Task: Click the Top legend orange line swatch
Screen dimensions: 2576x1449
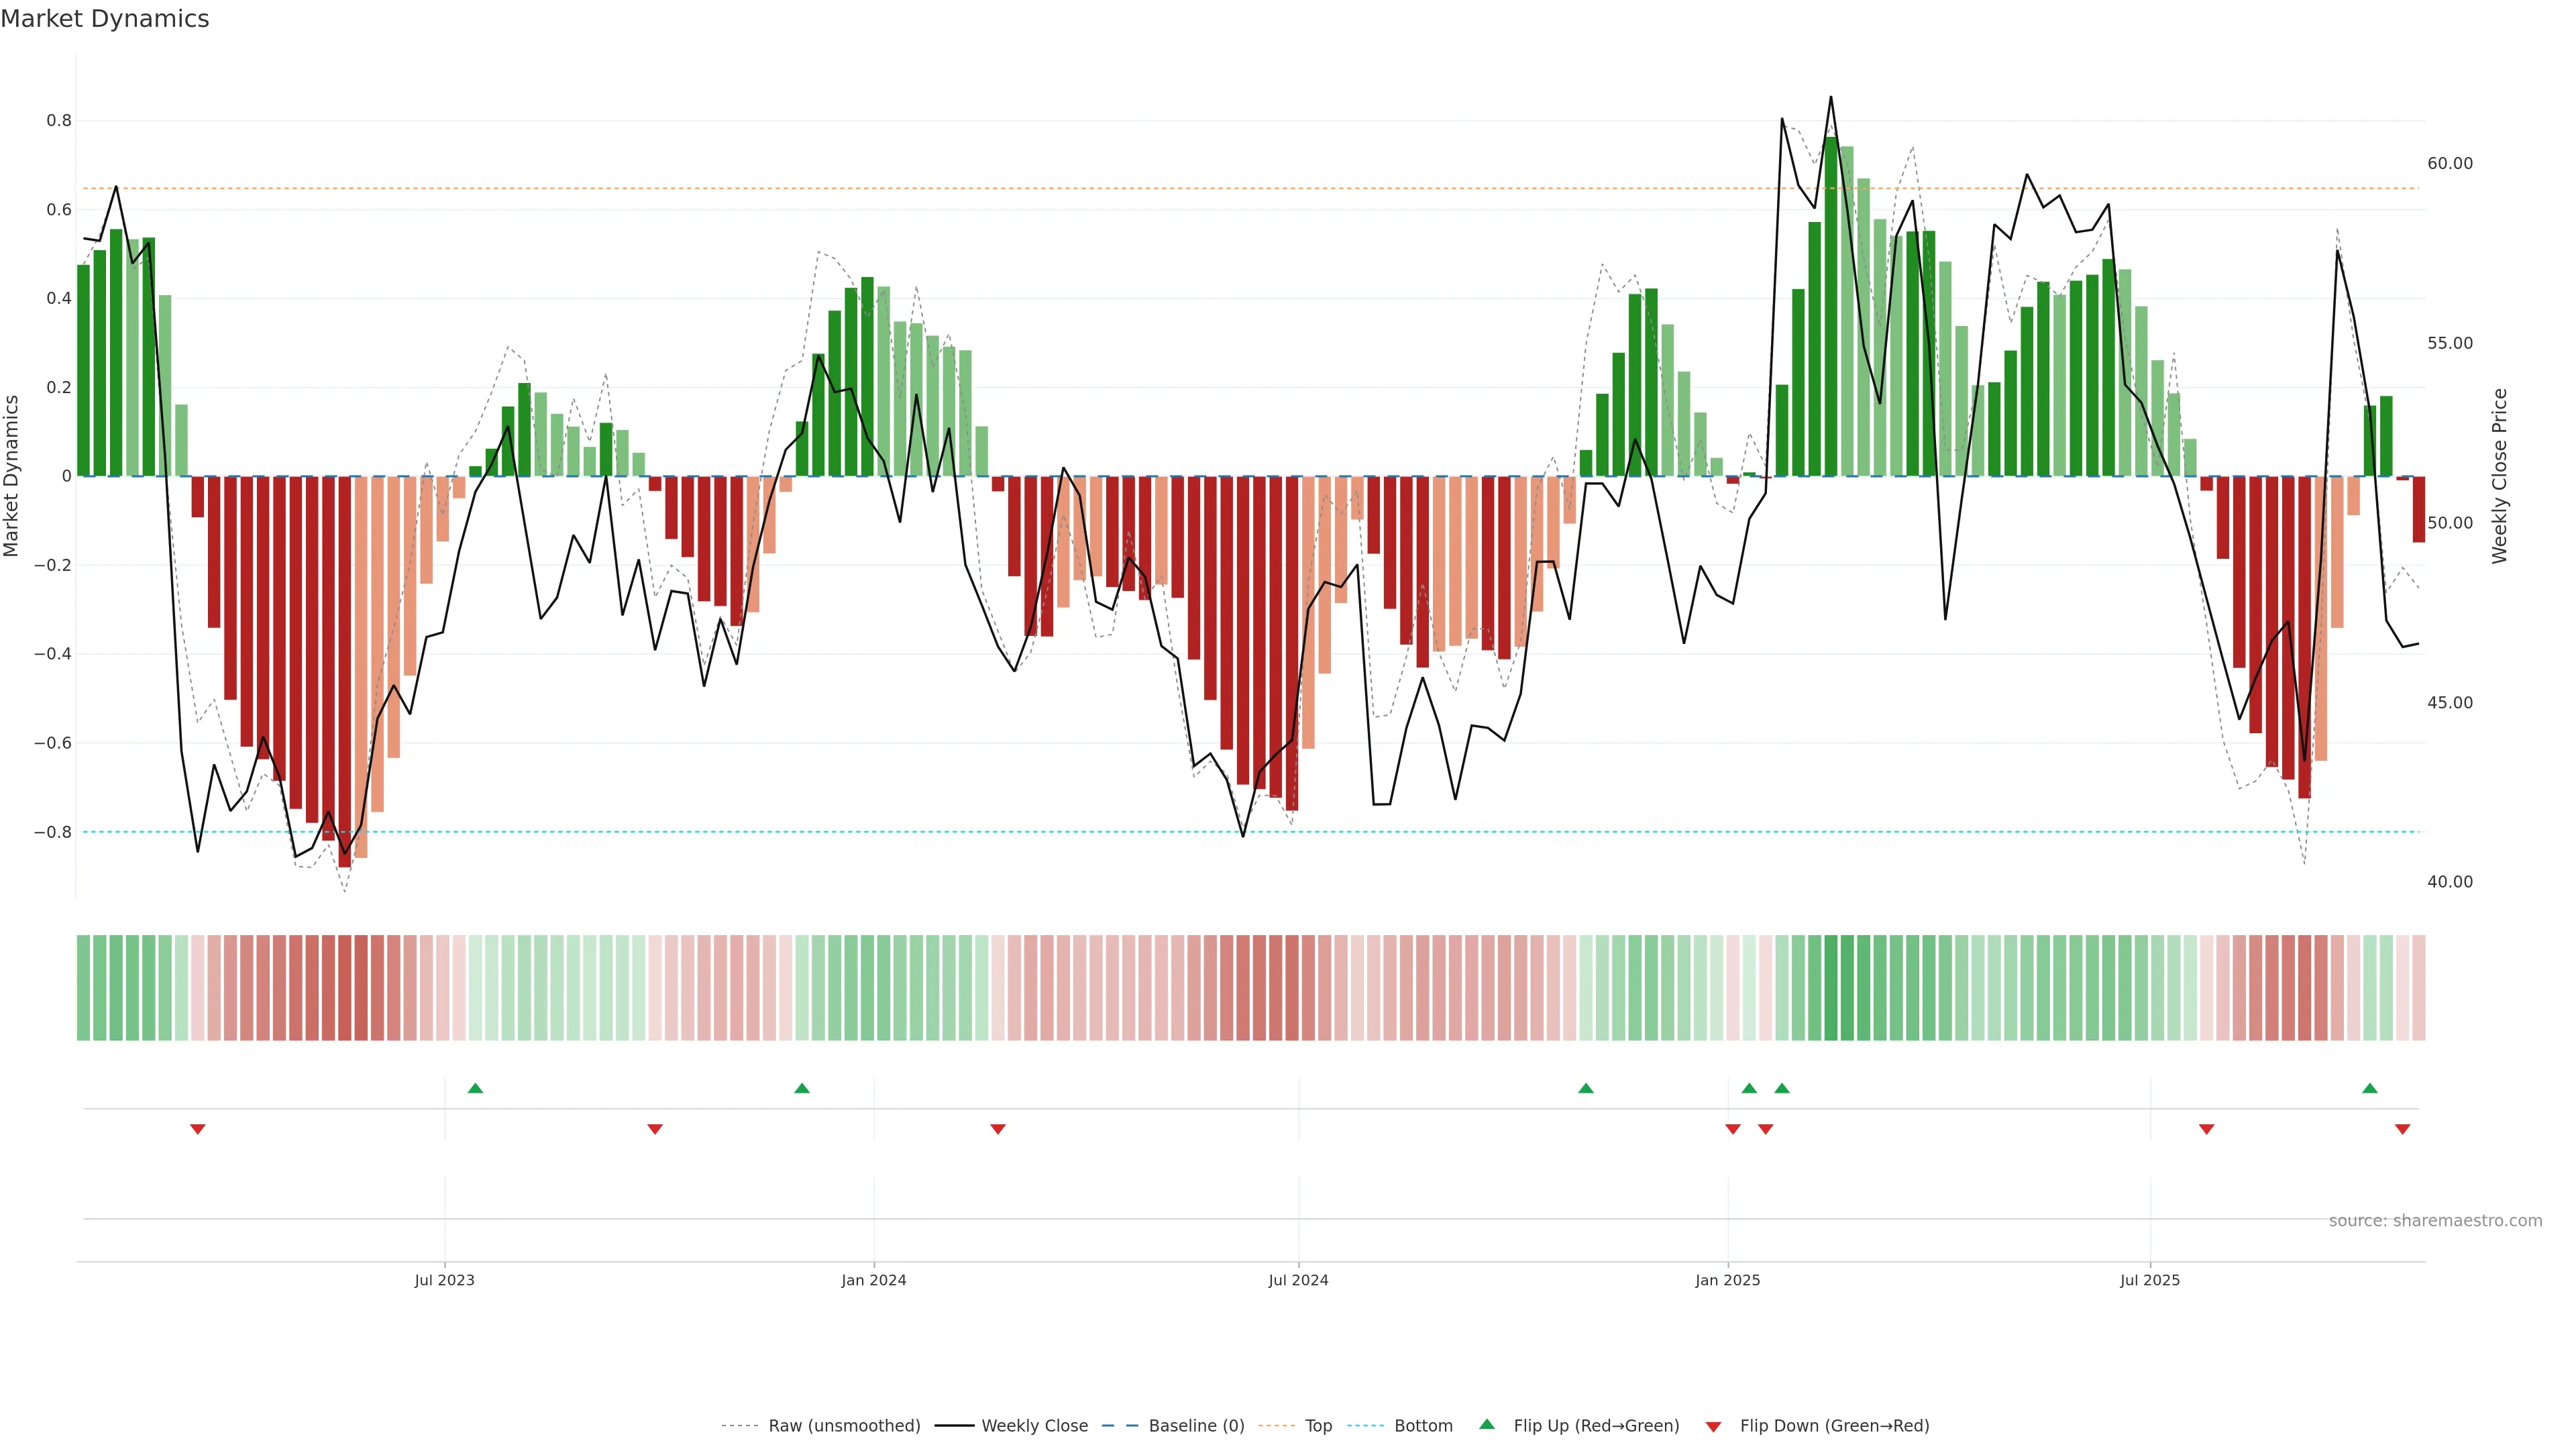Action: [x=1276, y=1426]
